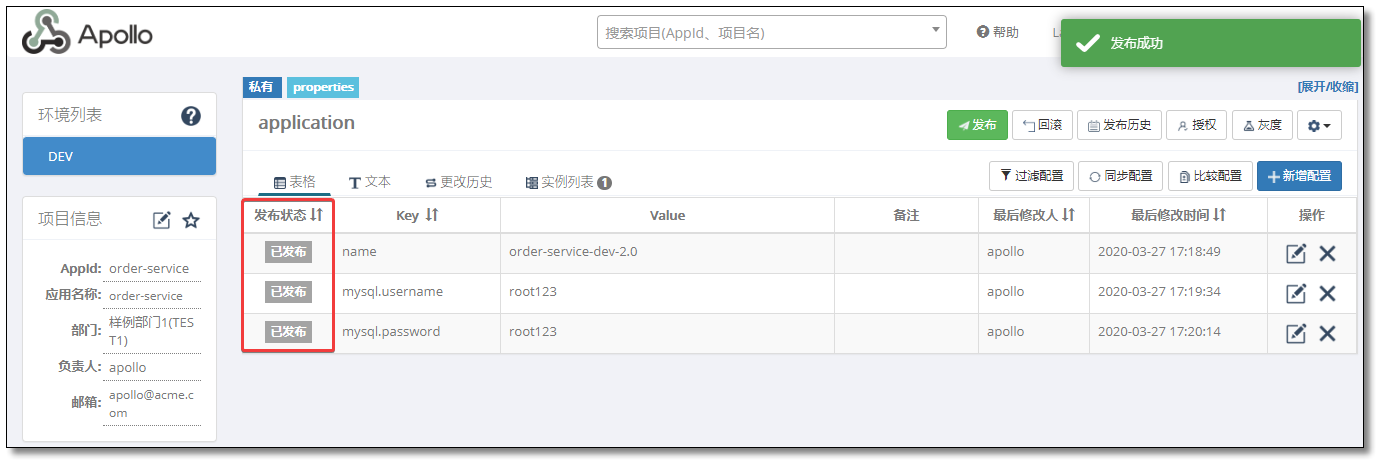Click the 已发布 badge in name row
The width and height of the screenshot is (1376, 460).
click(288, 252)
